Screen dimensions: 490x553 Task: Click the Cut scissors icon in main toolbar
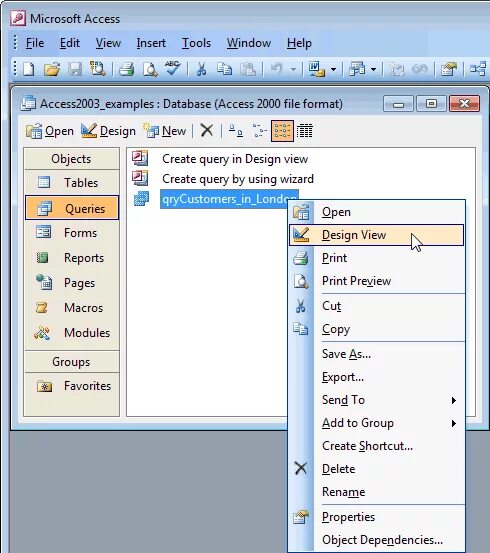[201, 69]
